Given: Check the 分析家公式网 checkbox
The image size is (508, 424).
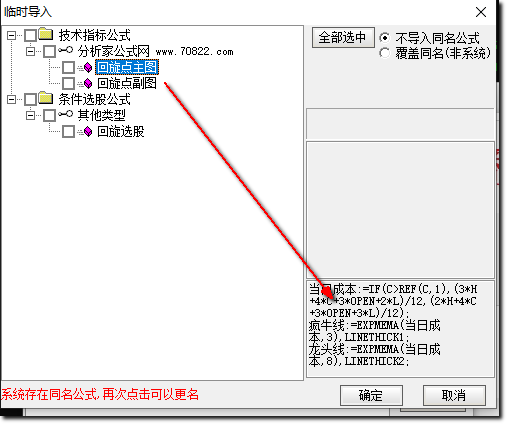Looking at the screenshot, I should point(49,51).
